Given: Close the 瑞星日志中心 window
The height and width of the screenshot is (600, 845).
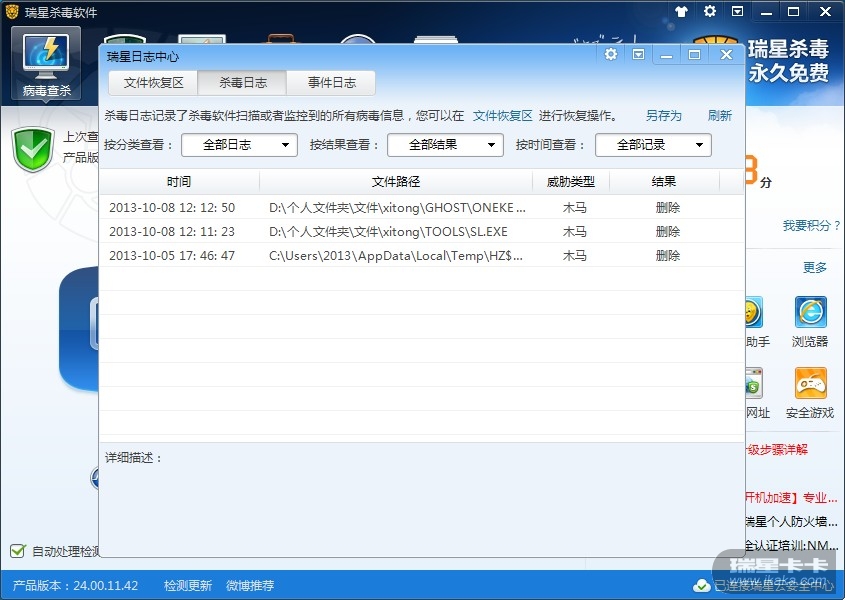Looking at the screenshot, I should (726, 54).
